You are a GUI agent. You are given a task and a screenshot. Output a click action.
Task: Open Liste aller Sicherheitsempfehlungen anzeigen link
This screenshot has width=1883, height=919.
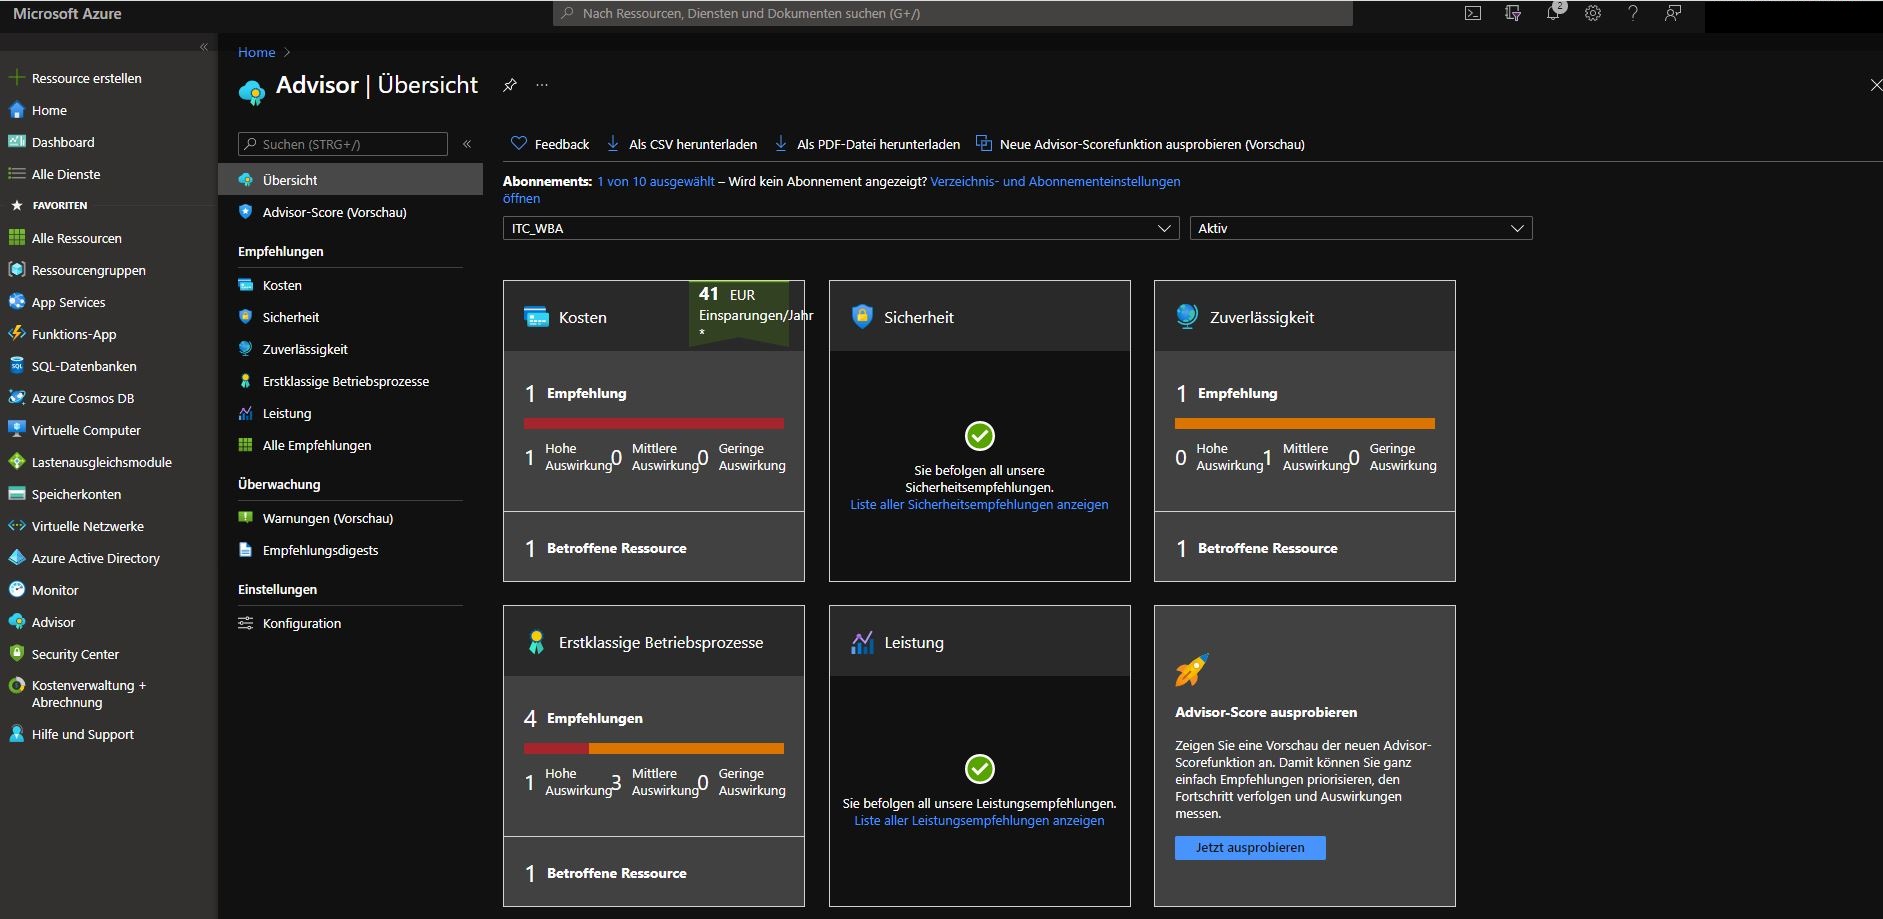[979, 505]
